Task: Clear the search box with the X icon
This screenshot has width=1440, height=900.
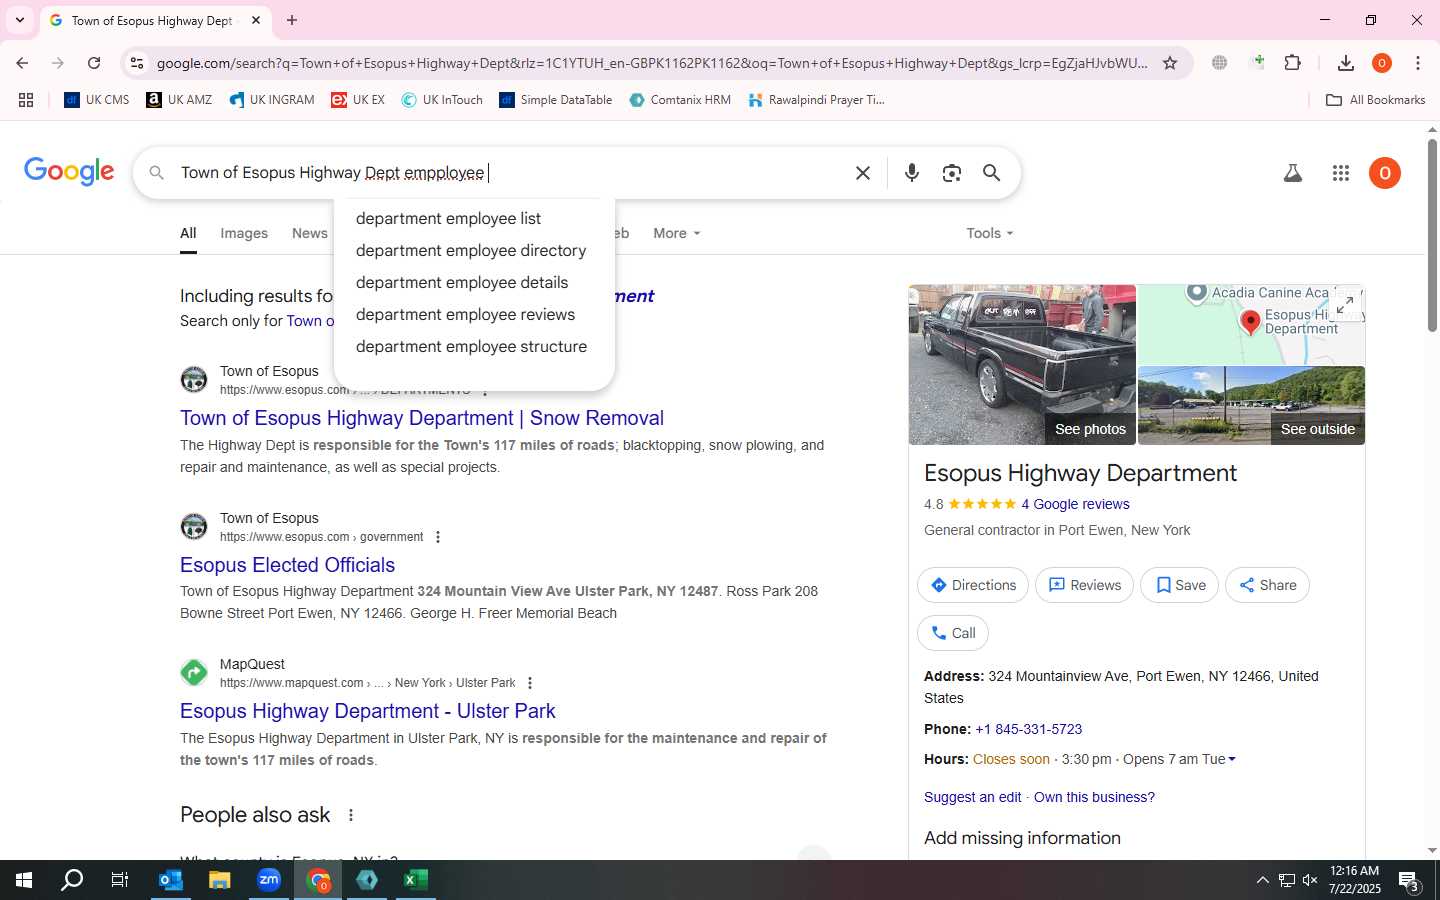Action: coord(863,173)
